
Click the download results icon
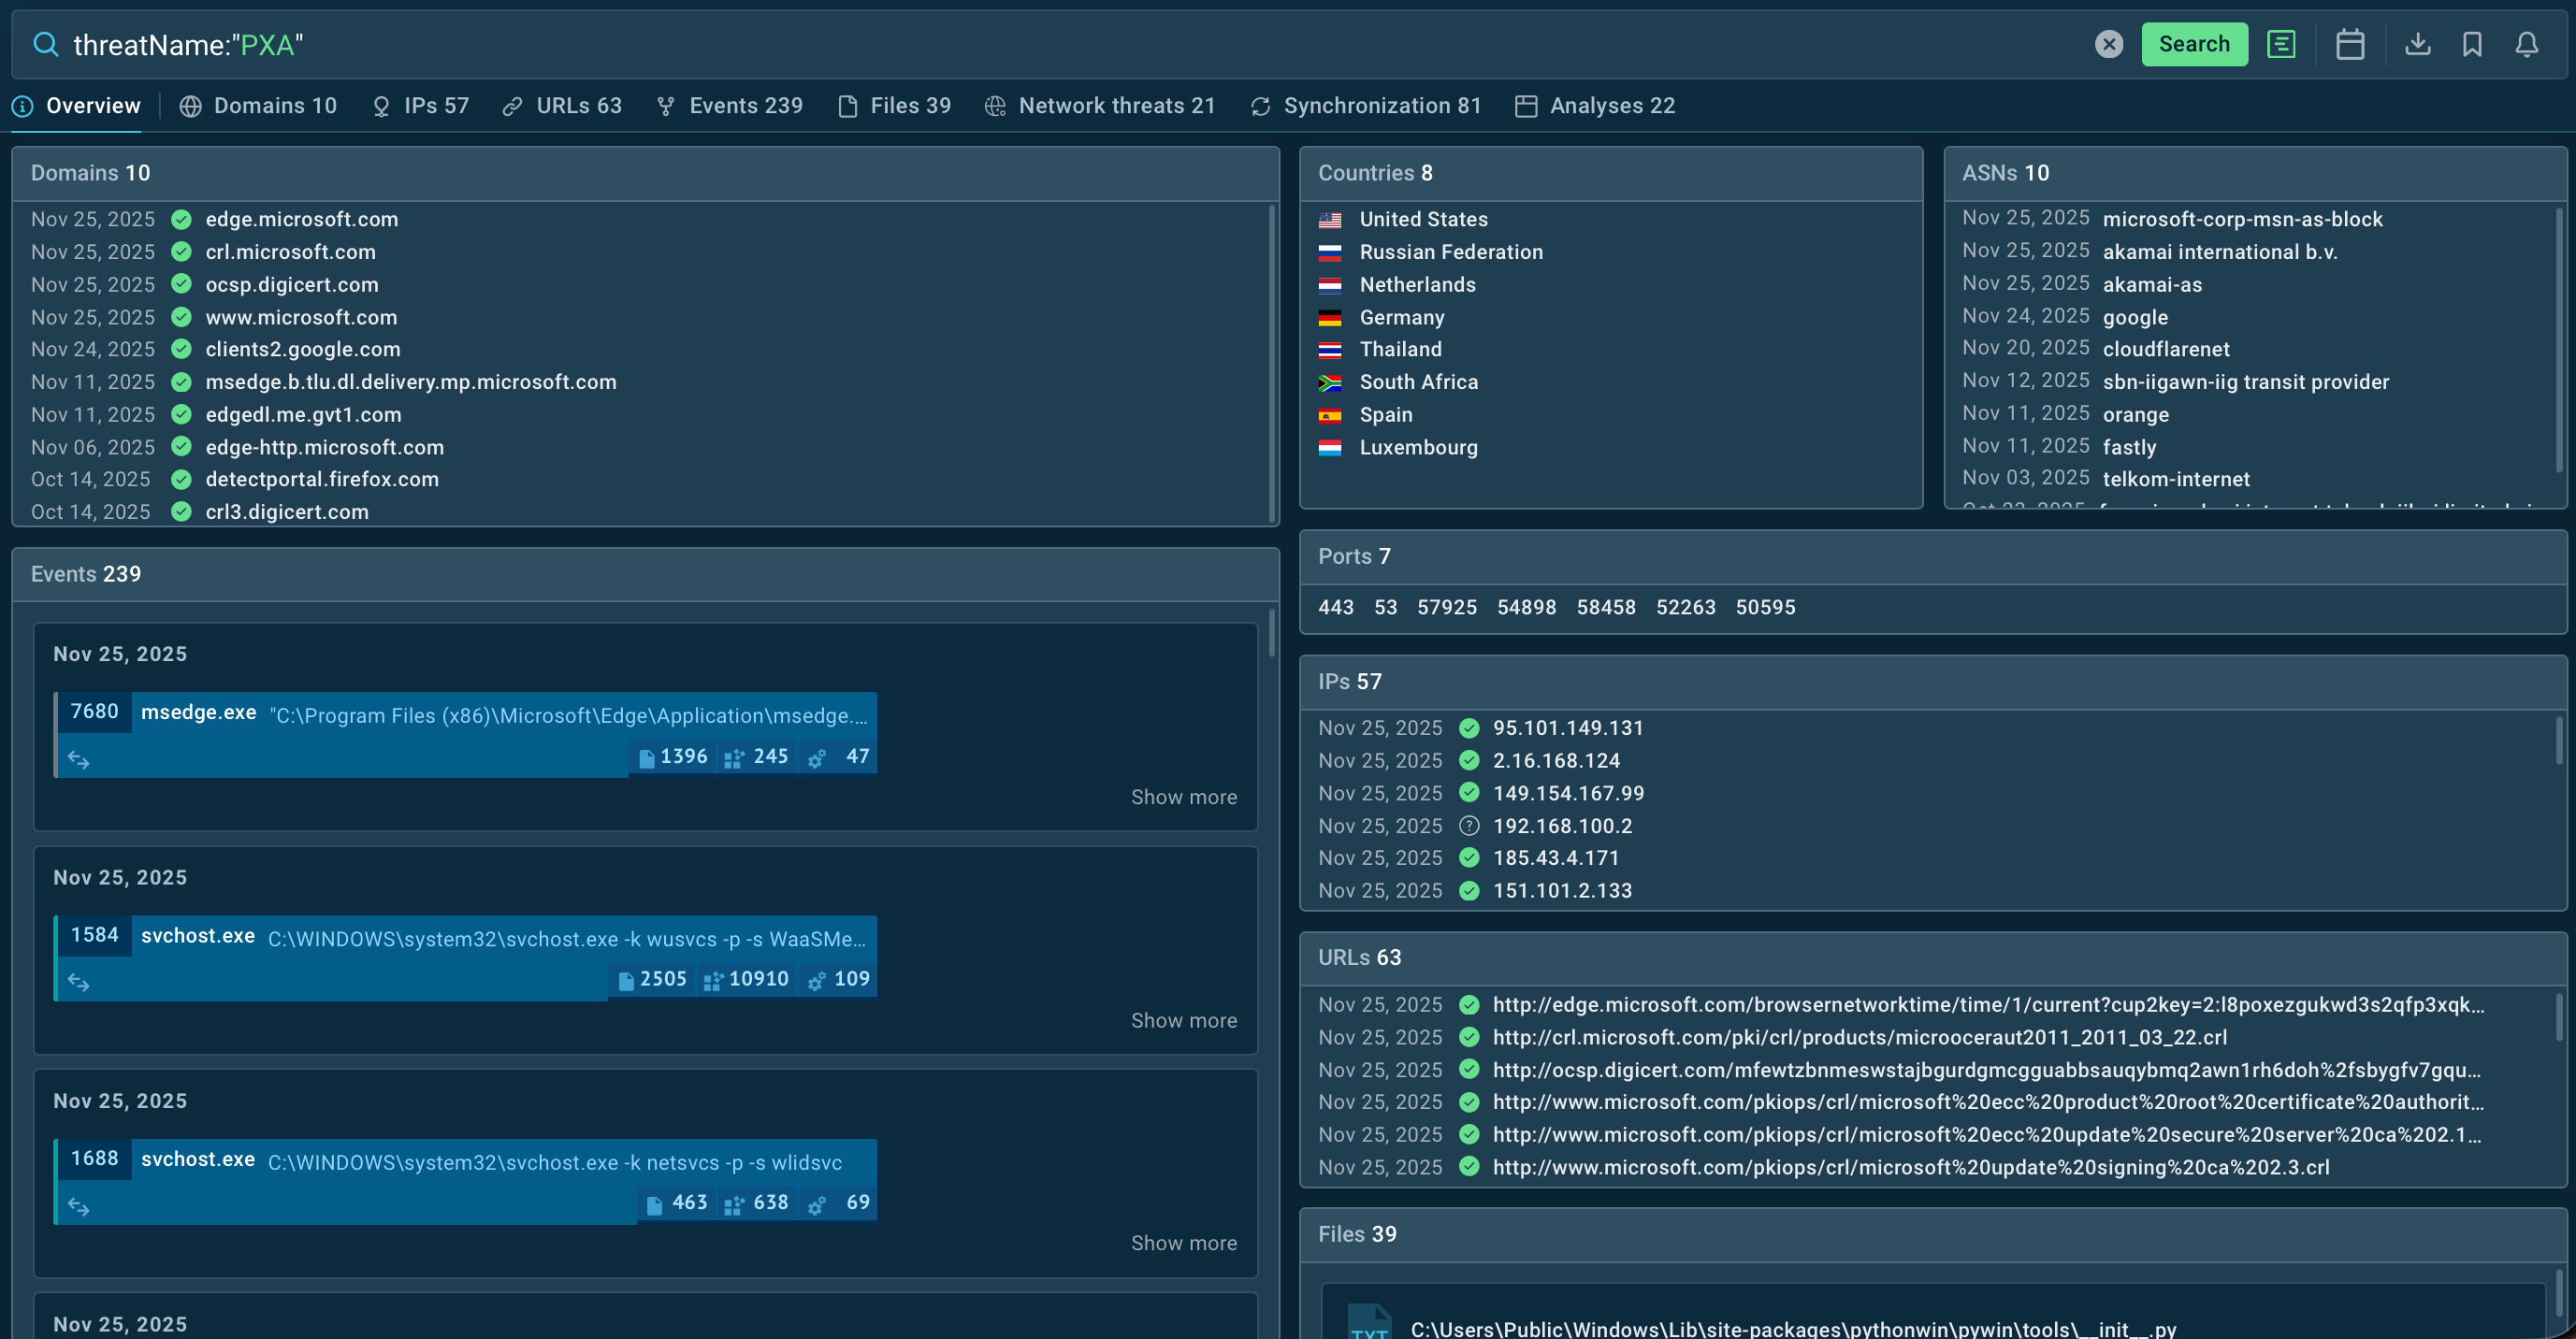[2417, 44]
